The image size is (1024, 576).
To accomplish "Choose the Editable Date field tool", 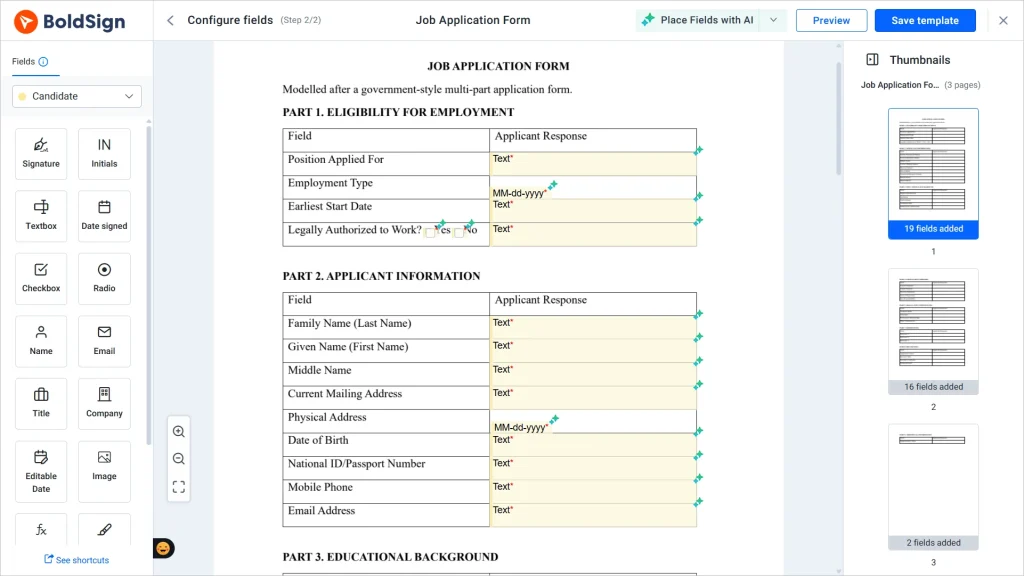I will click(41, 472).
